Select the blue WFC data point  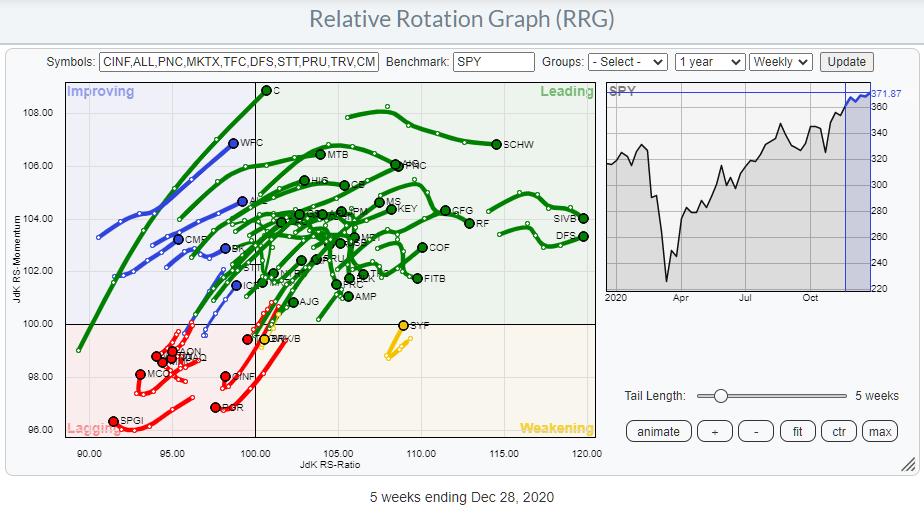click(x=233, y=143)
